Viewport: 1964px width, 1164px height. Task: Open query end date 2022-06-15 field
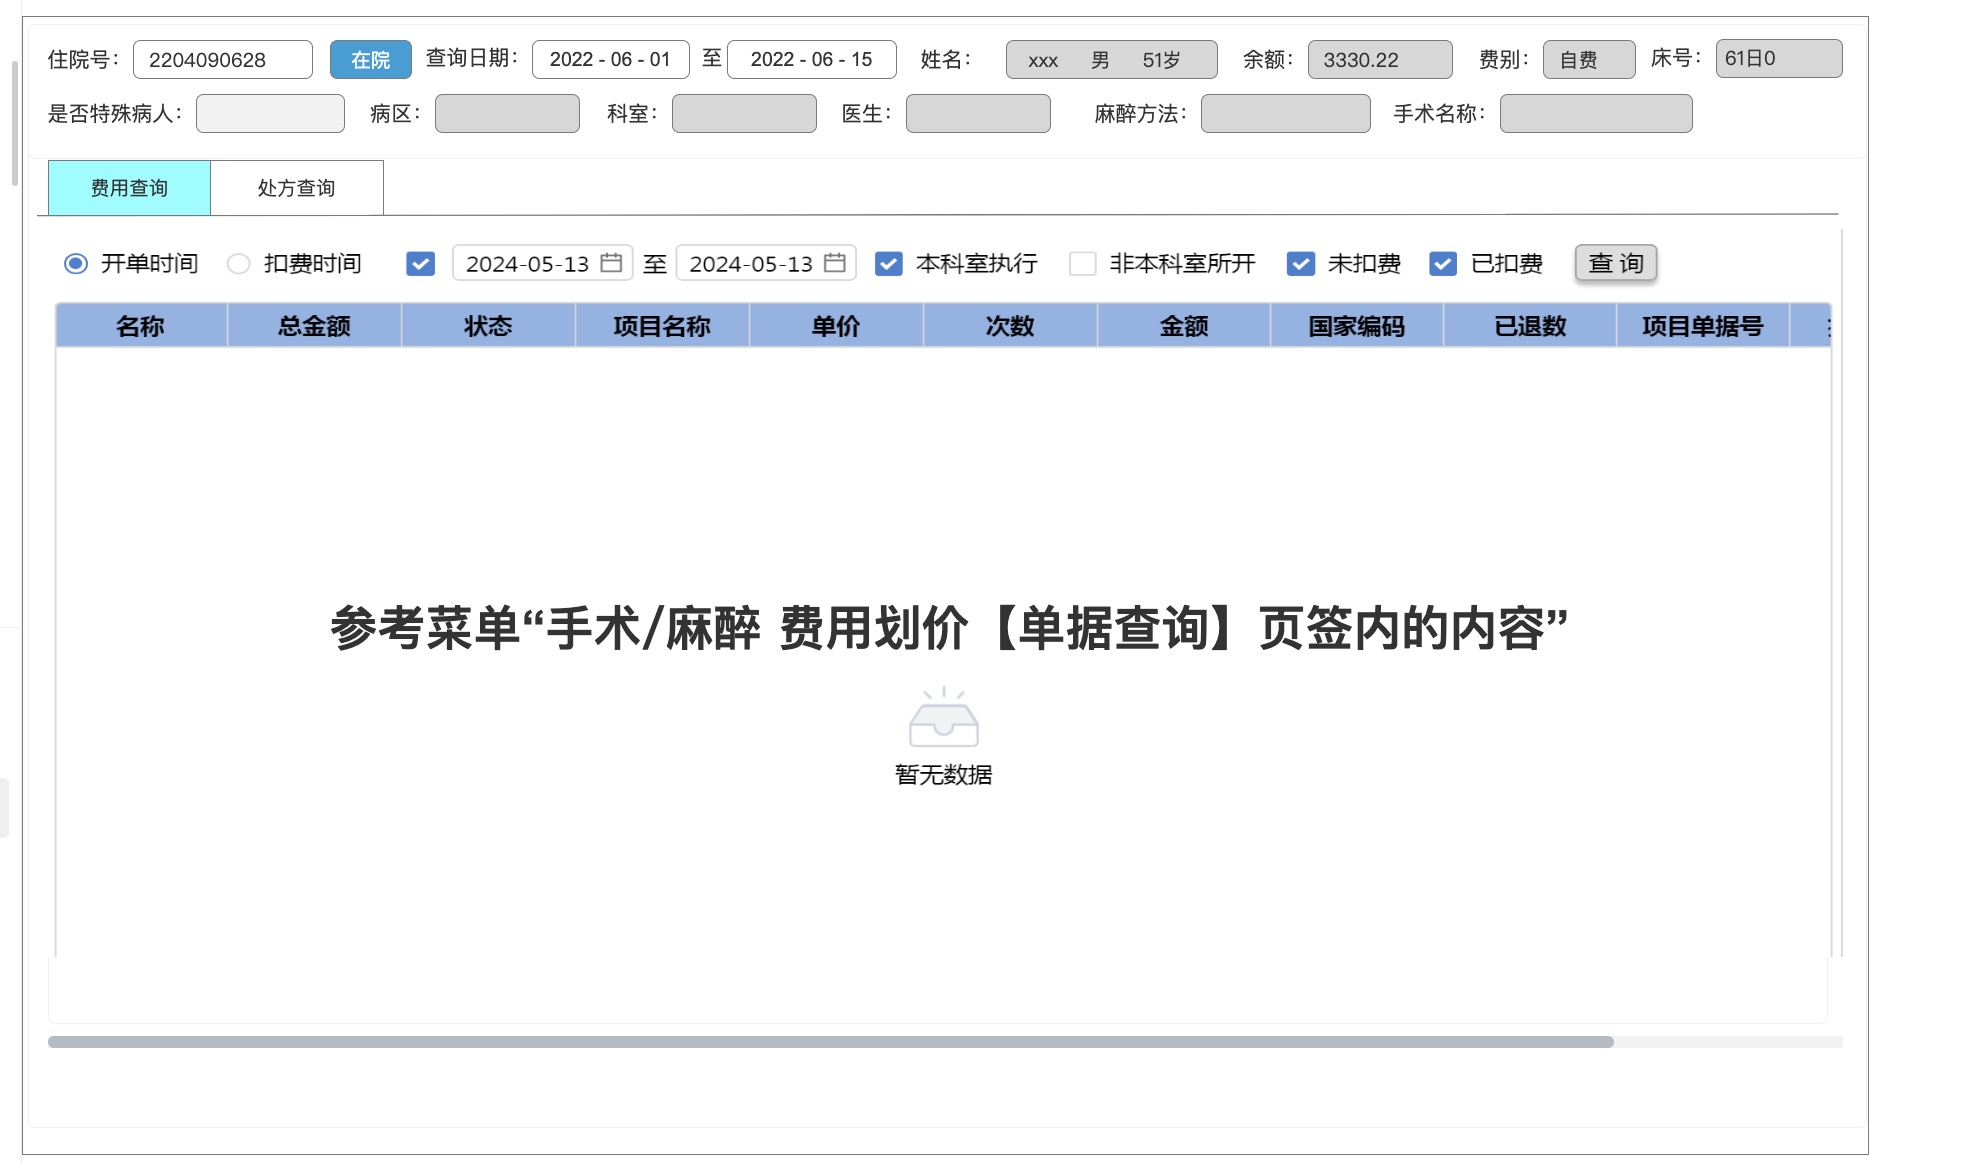[x=811, y=60]
